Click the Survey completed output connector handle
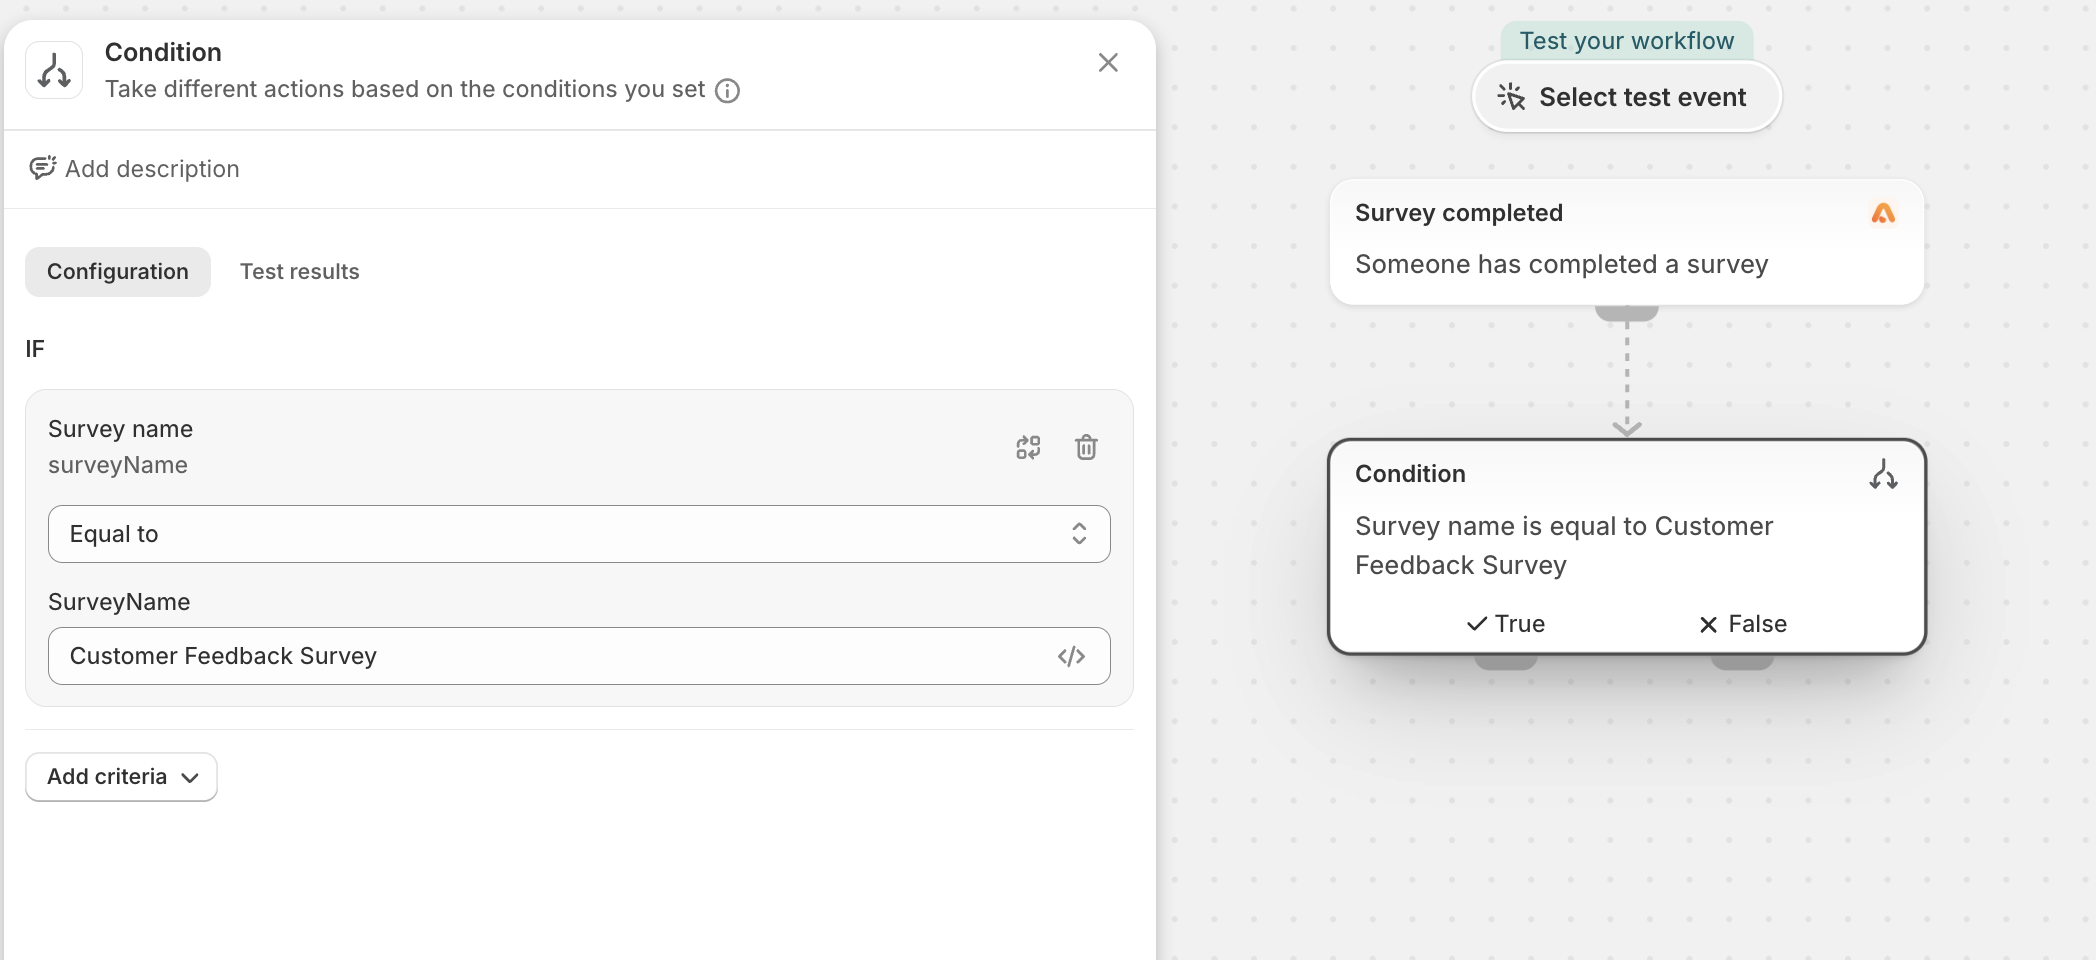 (1627, 313)
